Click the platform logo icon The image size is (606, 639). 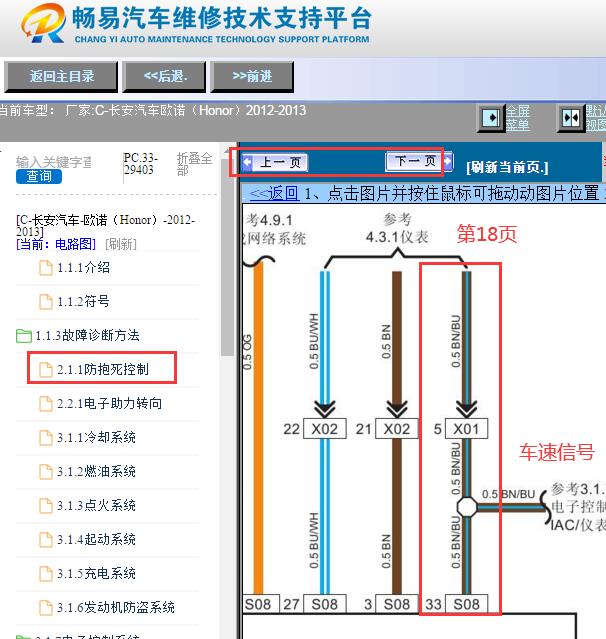point(44,23)
